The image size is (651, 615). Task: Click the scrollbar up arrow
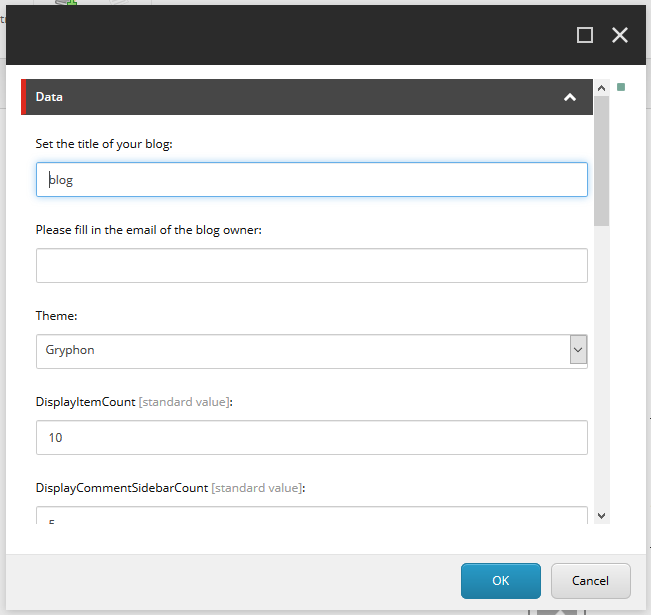[601, 88]
